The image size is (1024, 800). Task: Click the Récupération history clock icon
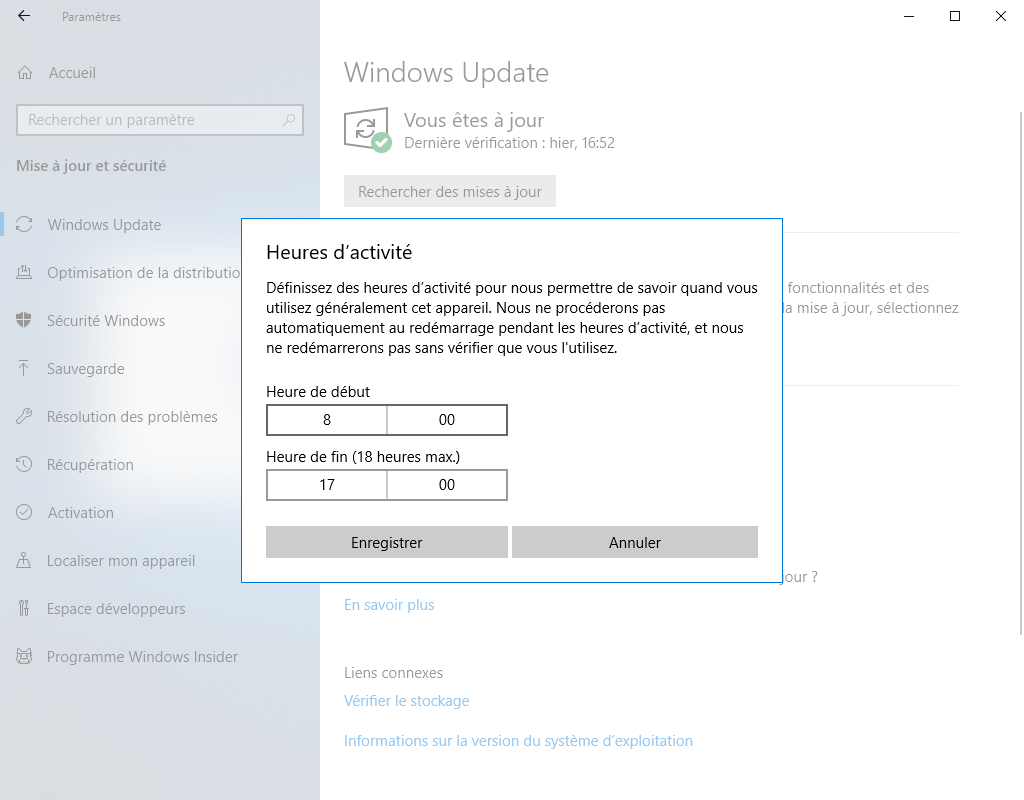[24, 464]
